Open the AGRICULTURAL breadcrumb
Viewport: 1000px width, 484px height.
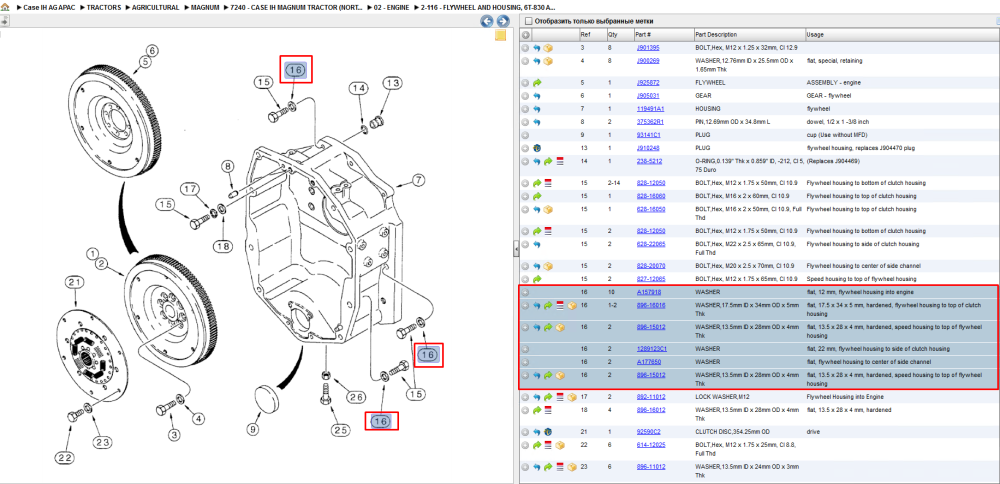pos(156,8)
